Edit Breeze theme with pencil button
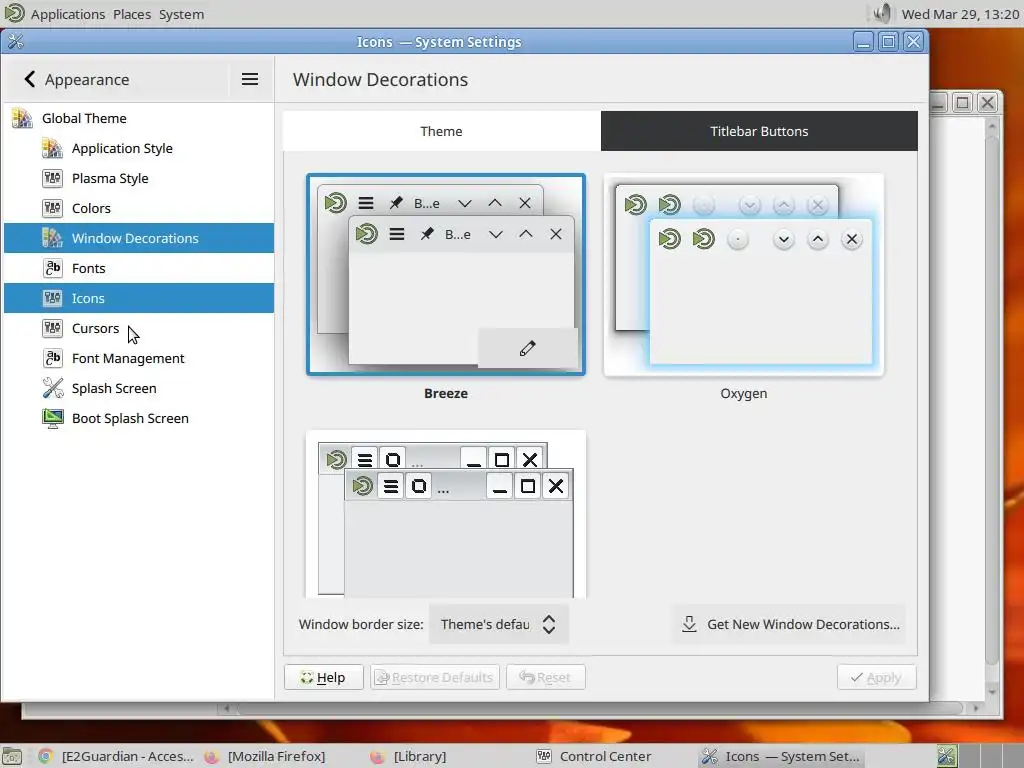This screenshot has width=1024, height=768. [x=528, y=348]
